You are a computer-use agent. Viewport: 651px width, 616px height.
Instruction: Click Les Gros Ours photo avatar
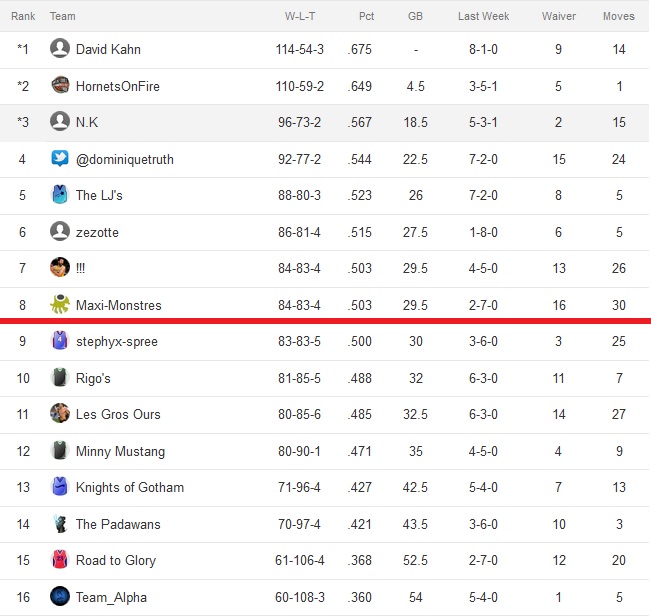(60, 413)
